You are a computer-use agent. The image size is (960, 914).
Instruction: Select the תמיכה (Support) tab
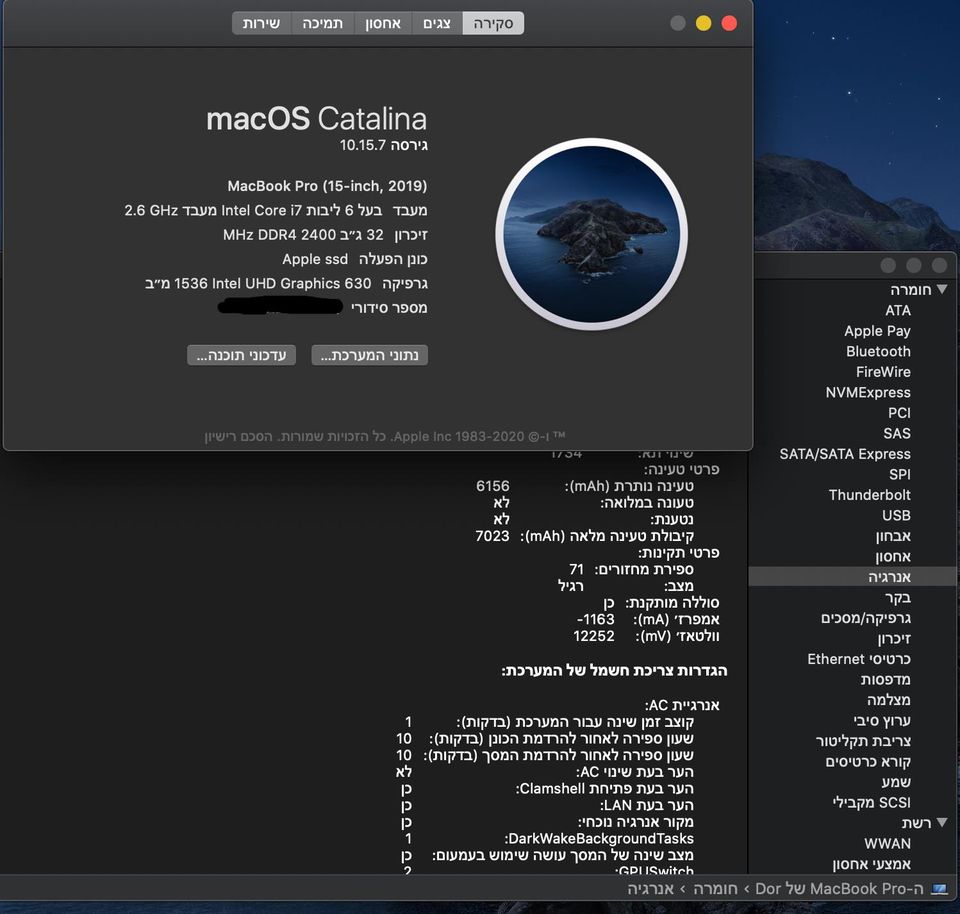click(322, 23)
